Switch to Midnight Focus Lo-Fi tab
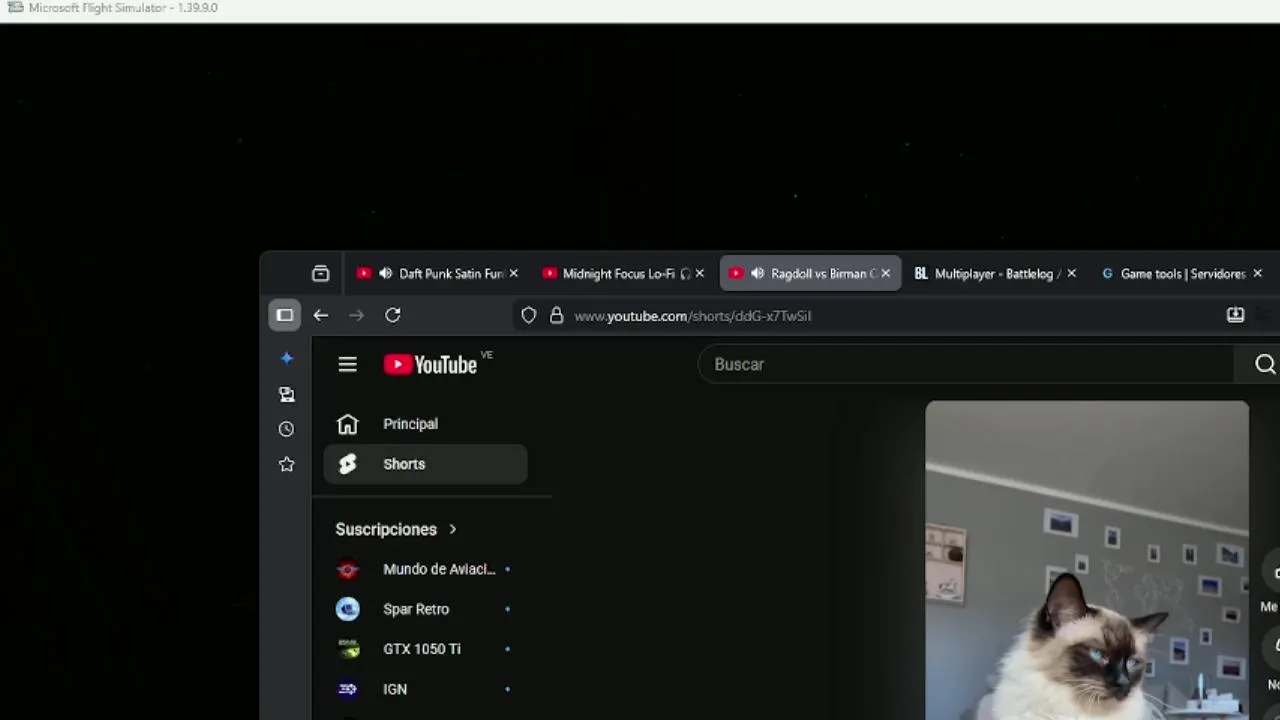Screen dimensions: 1280x720 coord(623,273)
